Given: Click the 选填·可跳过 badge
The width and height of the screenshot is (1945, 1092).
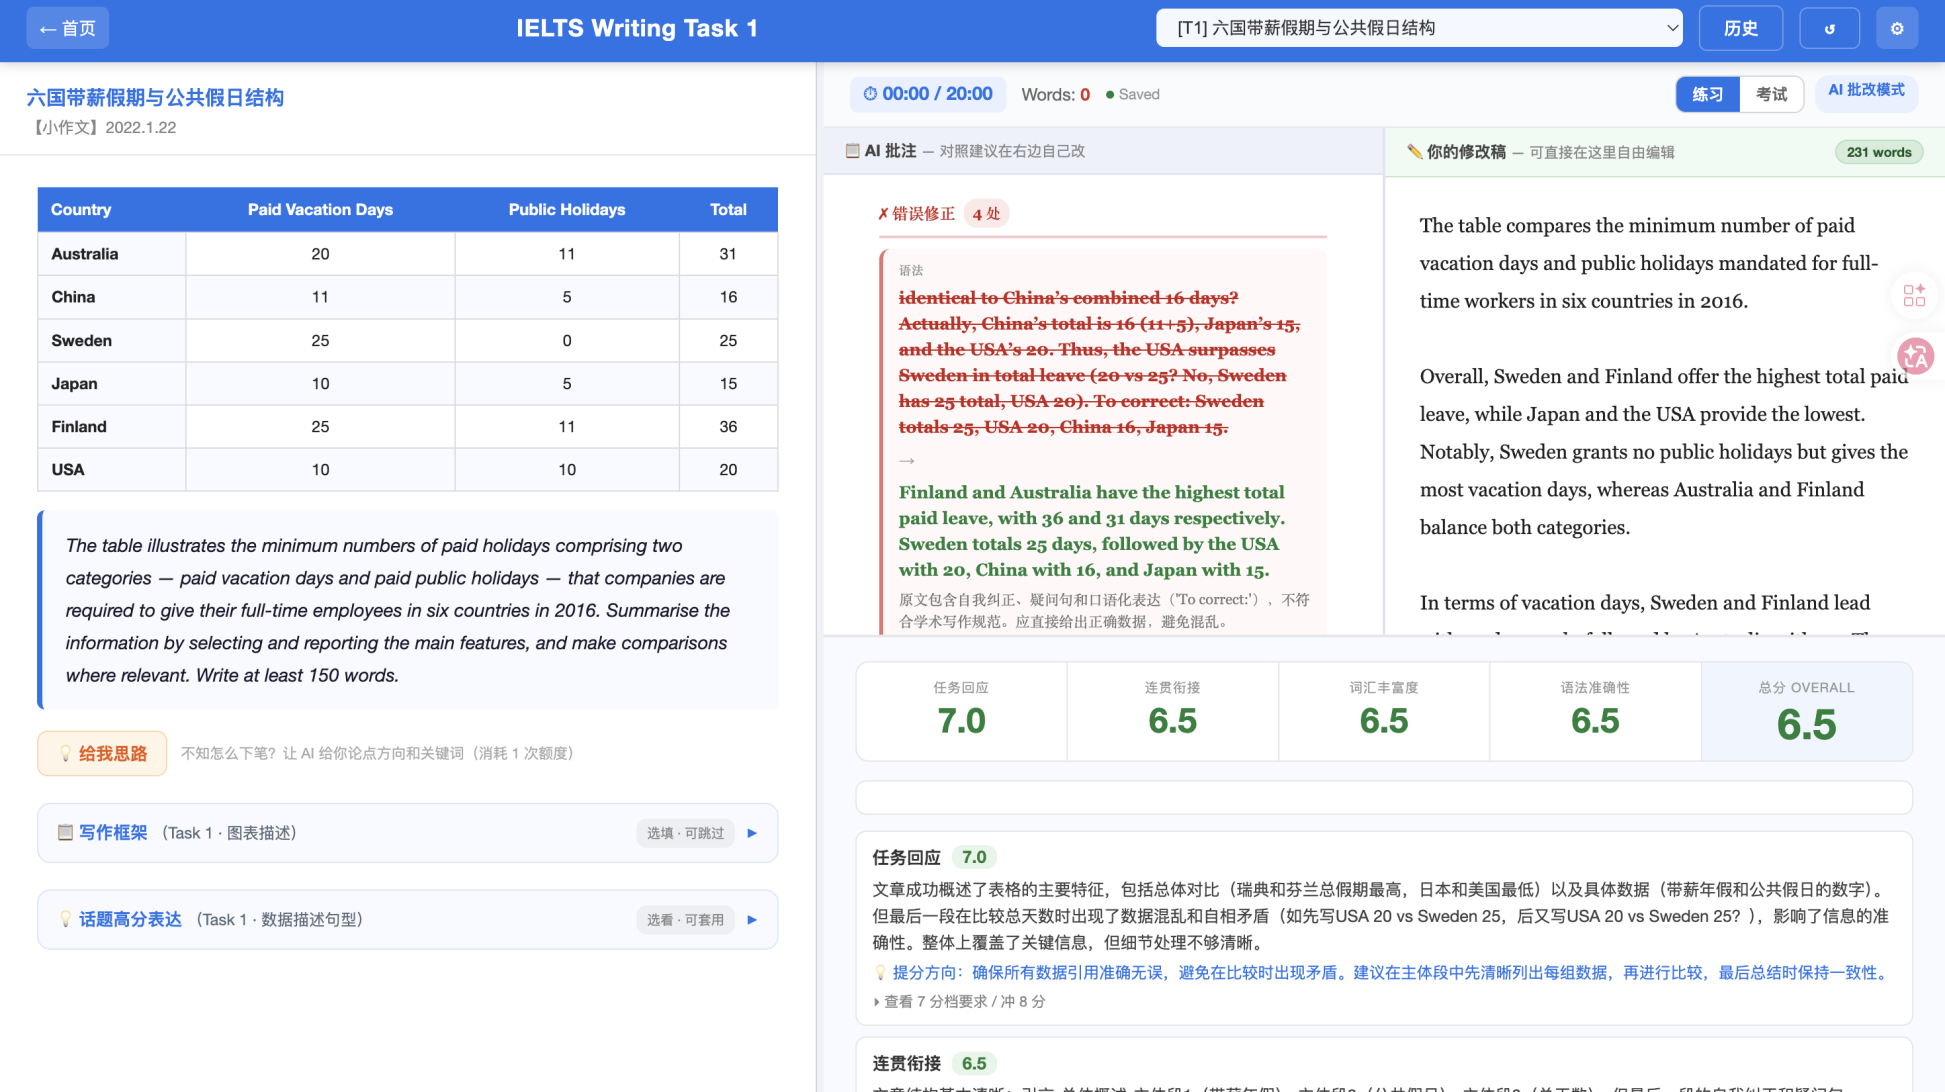Looking at the screenshot, I should 685,833.
